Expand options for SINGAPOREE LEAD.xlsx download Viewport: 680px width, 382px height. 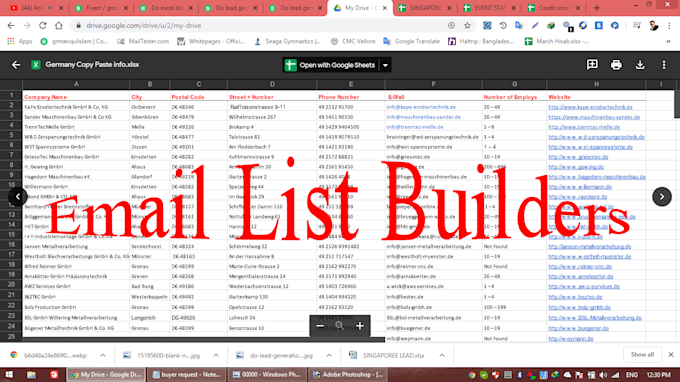click(x=441, y=355)
